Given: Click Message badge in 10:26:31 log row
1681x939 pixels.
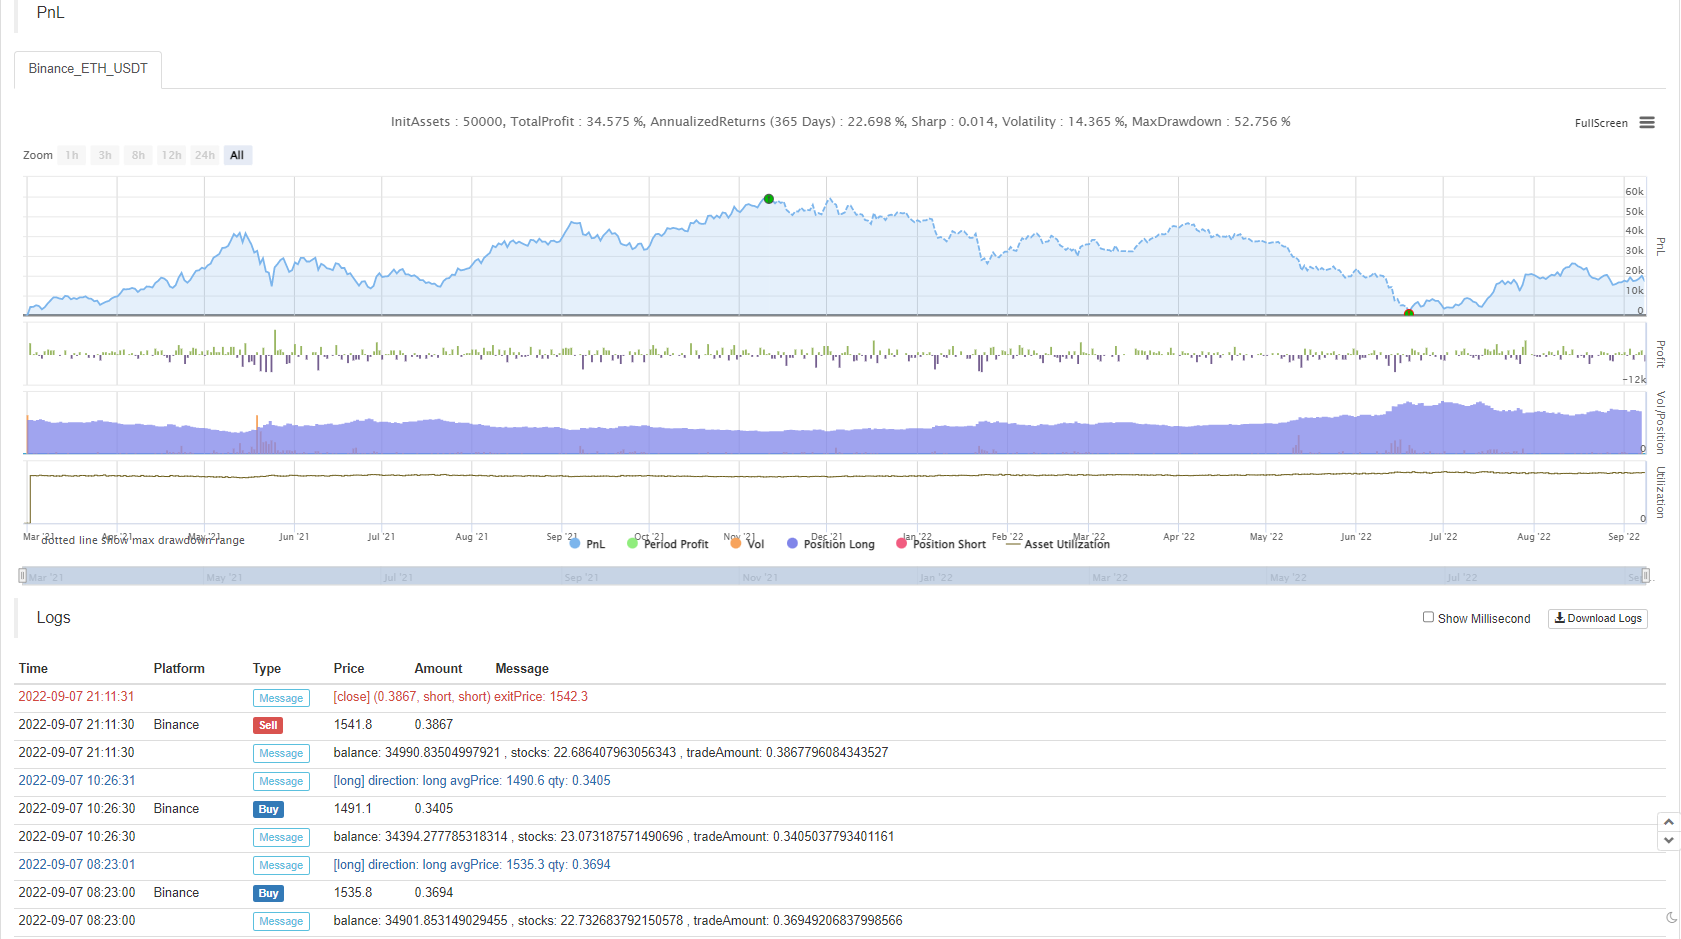Looking at the screenshot, I should (x=281, y=781).
